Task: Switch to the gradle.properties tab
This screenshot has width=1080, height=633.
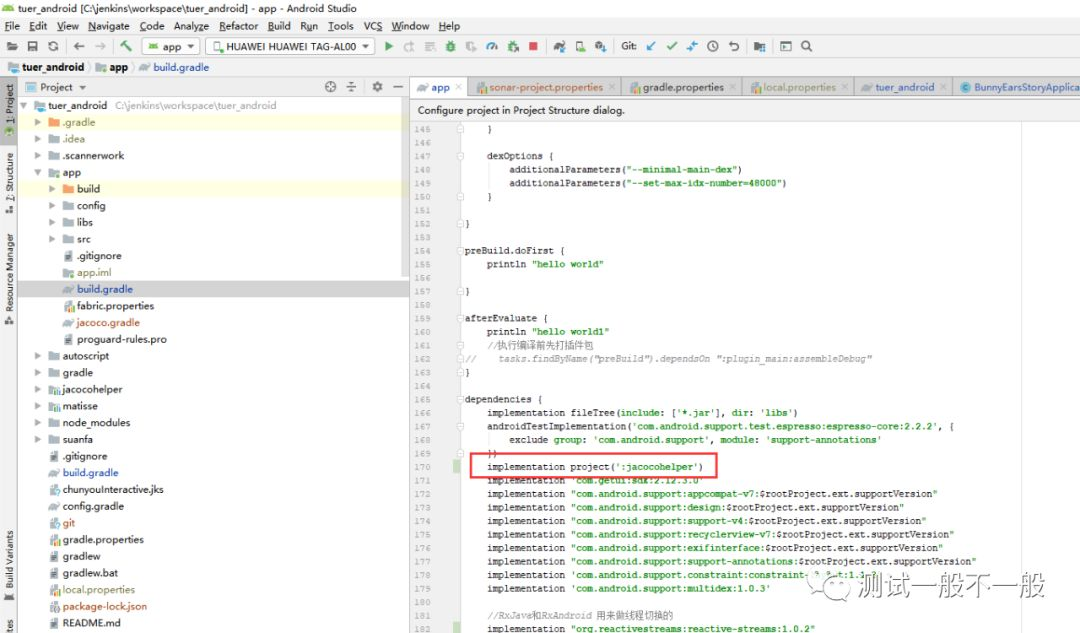Action: [x=682, y=87]
